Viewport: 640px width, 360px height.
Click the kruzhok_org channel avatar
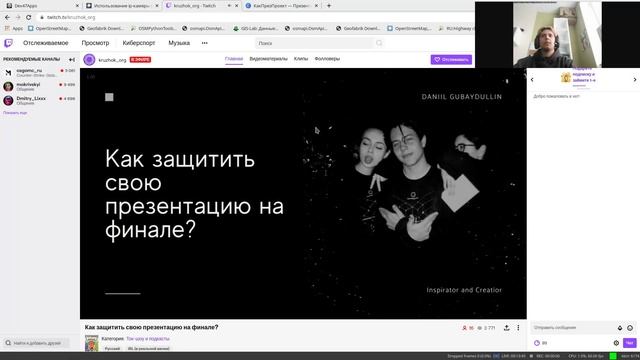(x=89, y=60)
